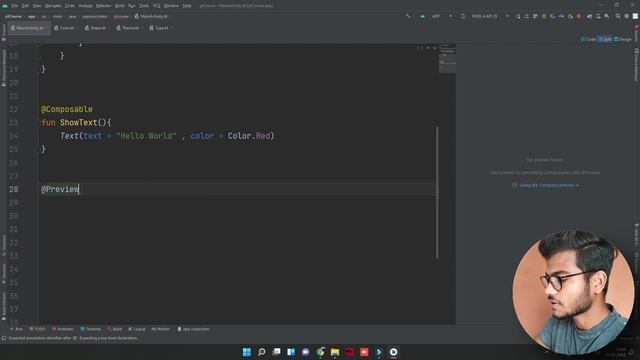Click the code minimap thumbnail in editor
640x360 pixels.
(x=447, y=59)
